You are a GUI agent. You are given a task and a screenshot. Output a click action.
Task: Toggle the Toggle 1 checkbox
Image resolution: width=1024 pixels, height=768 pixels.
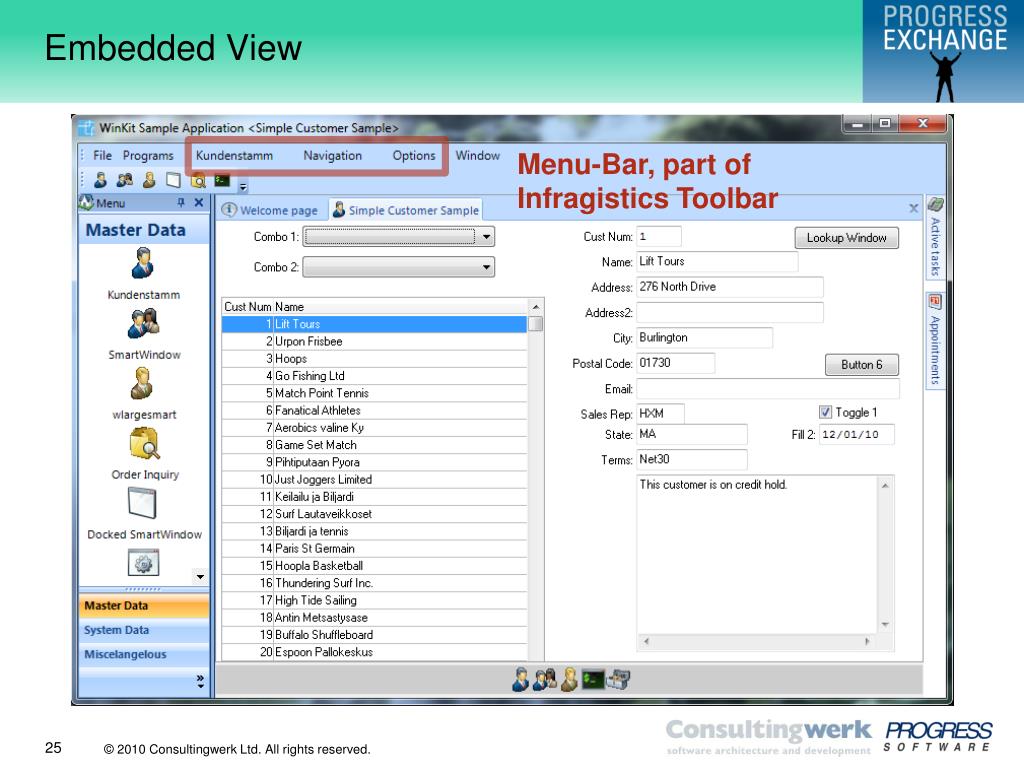(x=825, y=412)
